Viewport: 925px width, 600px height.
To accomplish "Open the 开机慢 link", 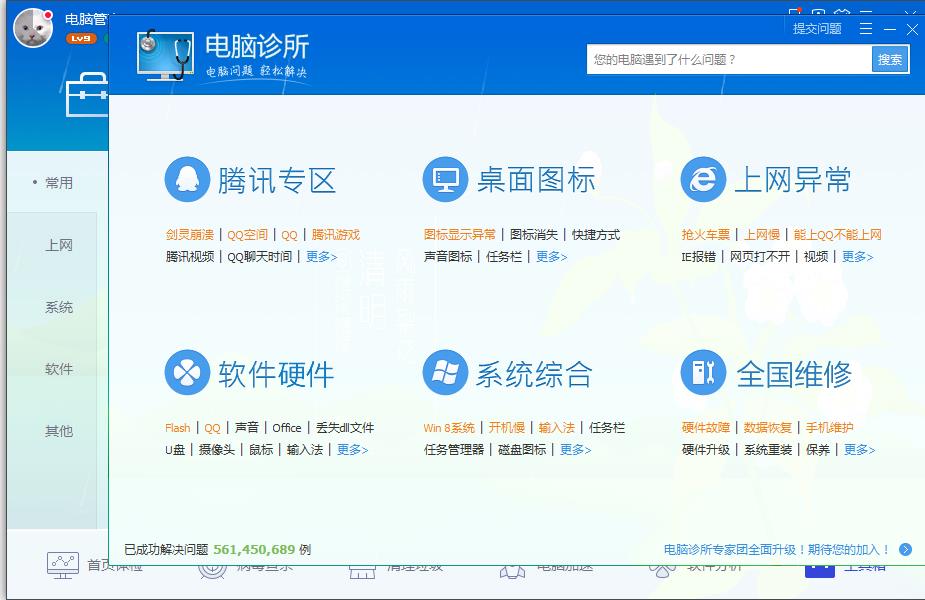I will pyautogui.click(x=507, y=428).
